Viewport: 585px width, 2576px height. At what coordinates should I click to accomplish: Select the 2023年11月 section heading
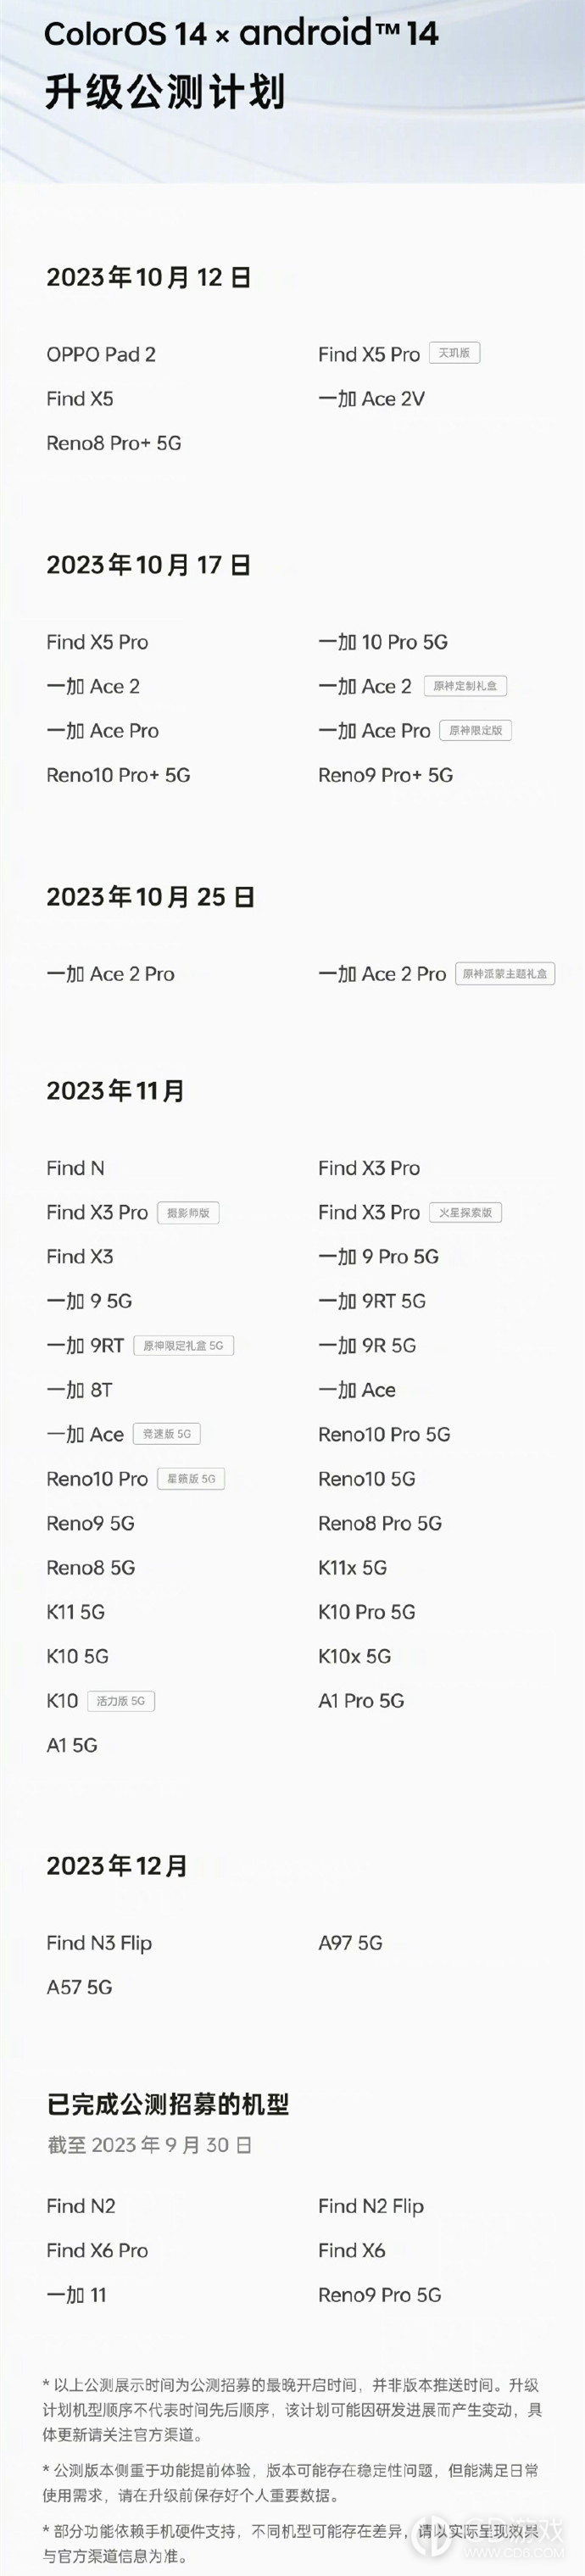tap(115, 1091)
